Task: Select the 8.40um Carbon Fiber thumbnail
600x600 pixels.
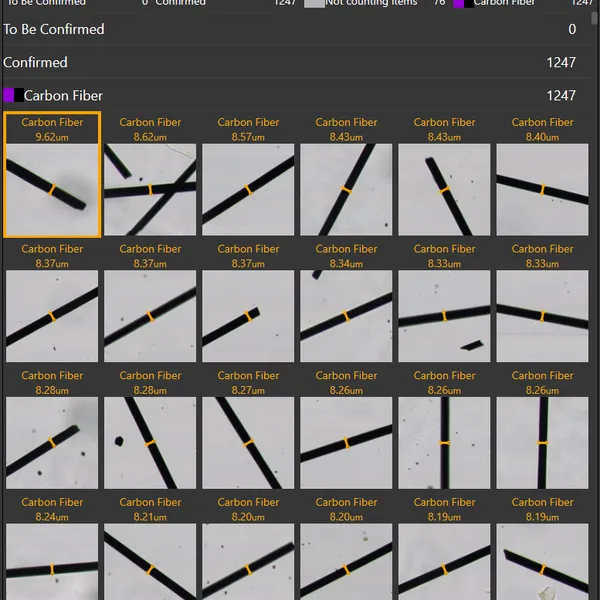Action: 542,174
